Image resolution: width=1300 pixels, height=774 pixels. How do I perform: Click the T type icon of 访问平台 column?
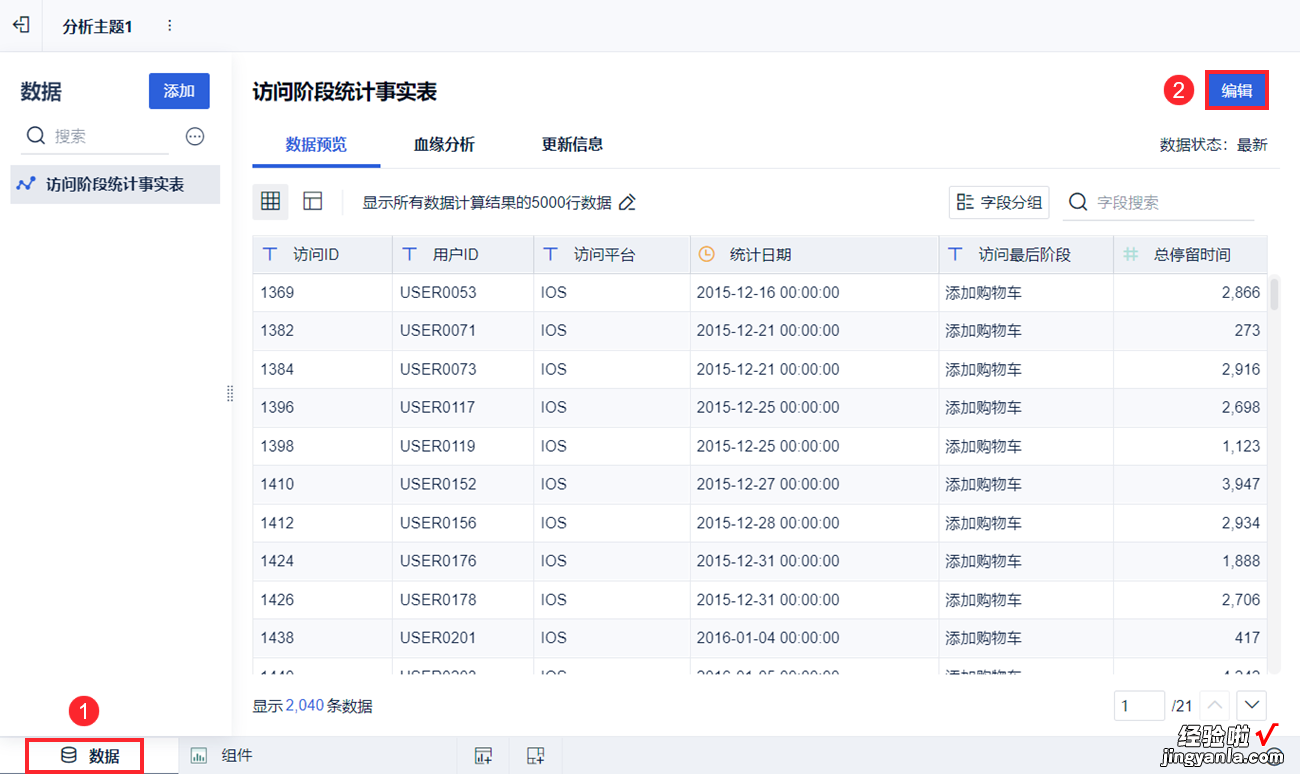(x=550, y=254)
